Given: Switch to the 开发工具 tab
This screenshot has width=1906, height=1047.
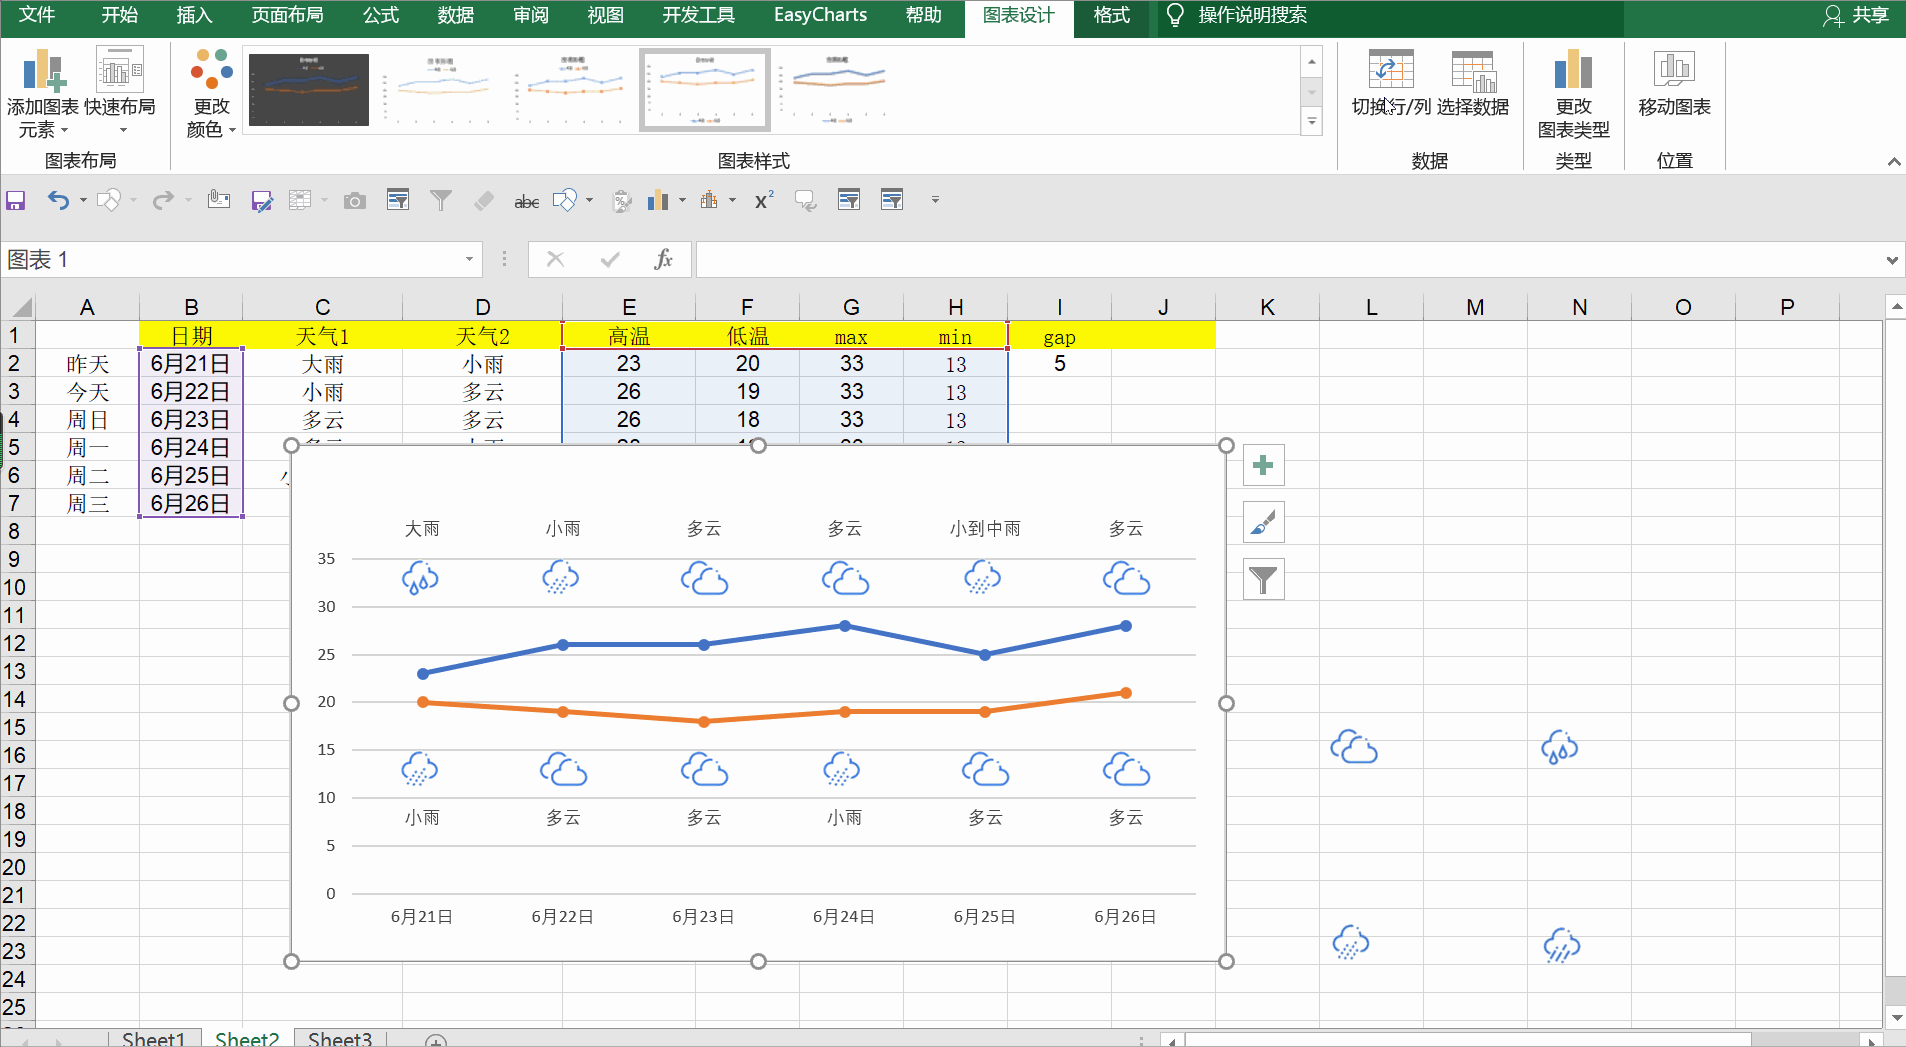Looking at the screenshot, I should coord(698,15).
